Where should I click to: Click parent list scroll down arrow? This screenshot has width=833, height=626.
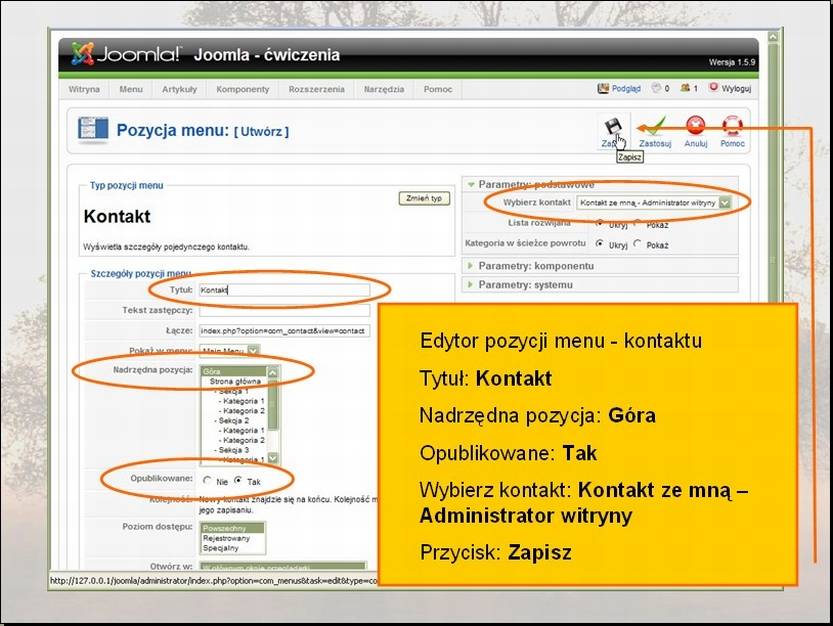(x=273, y=458)
